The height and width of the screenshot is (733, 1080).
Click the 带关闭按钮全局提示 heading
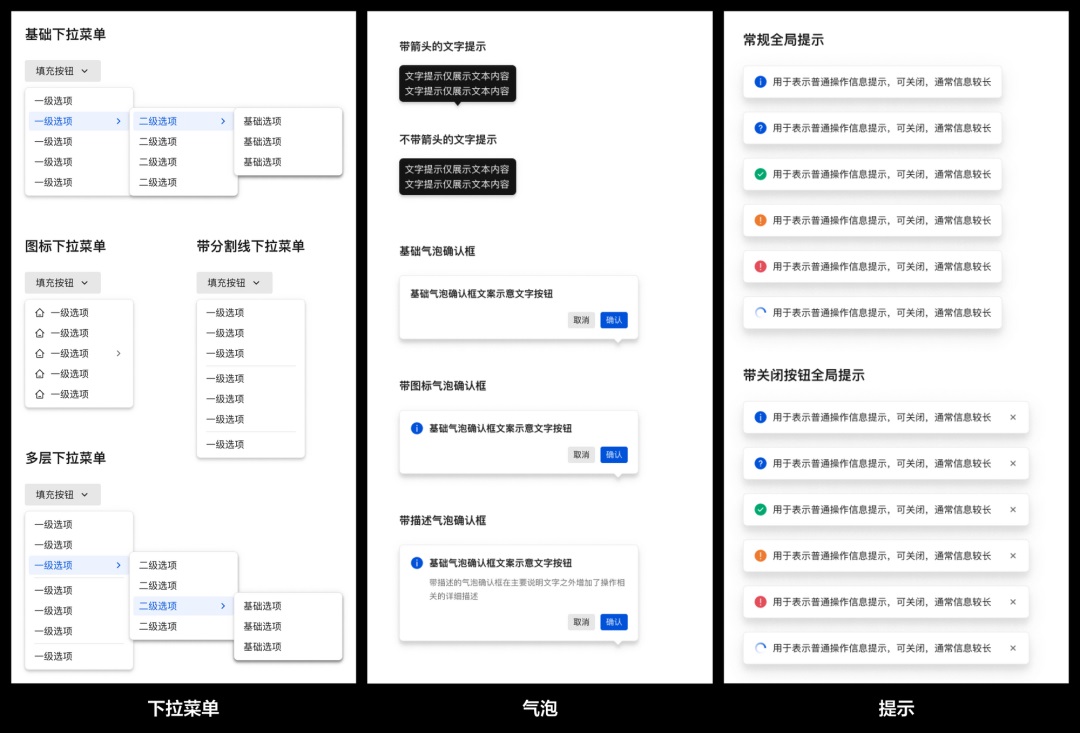click(x=804, y=375)
